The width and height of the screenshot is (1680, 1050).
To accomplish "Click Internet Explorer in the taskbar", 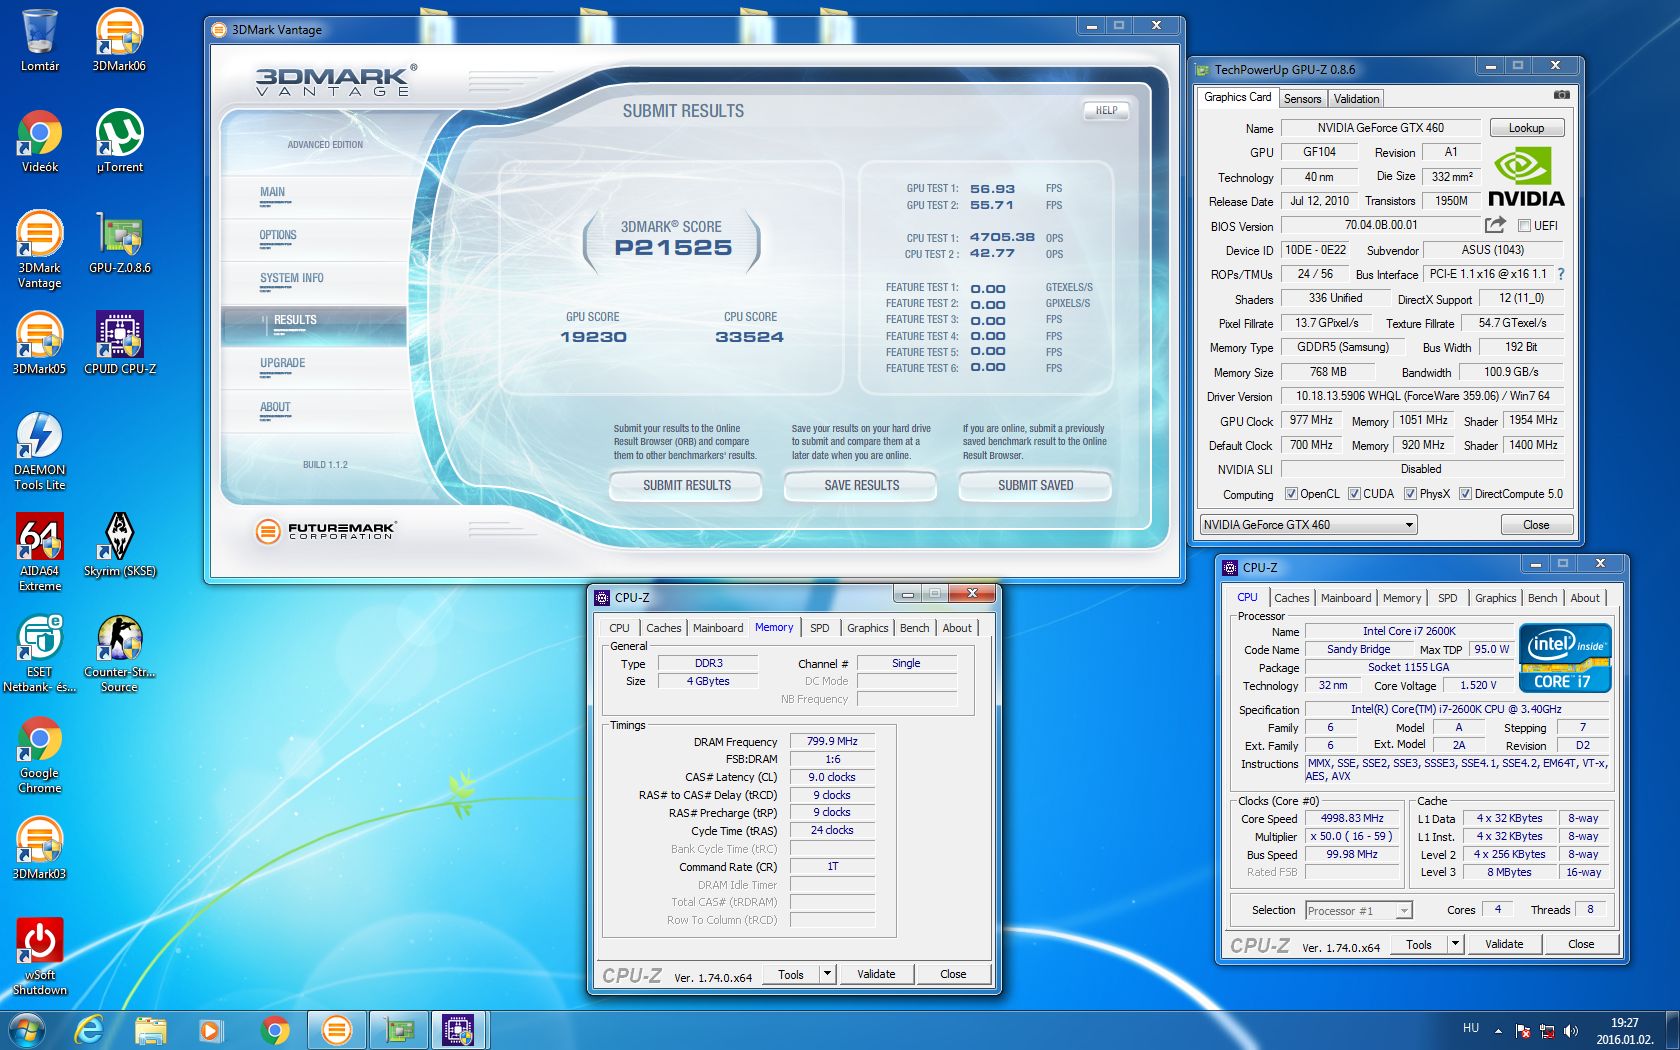I will [90, 1029].
